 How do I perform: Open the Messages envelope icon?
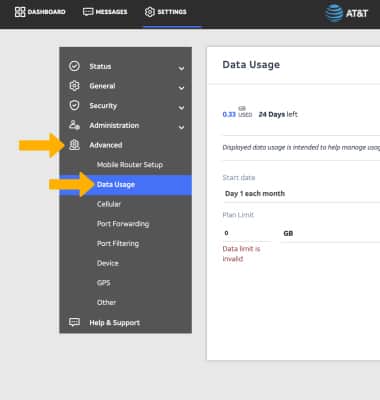tap(88, 12)
